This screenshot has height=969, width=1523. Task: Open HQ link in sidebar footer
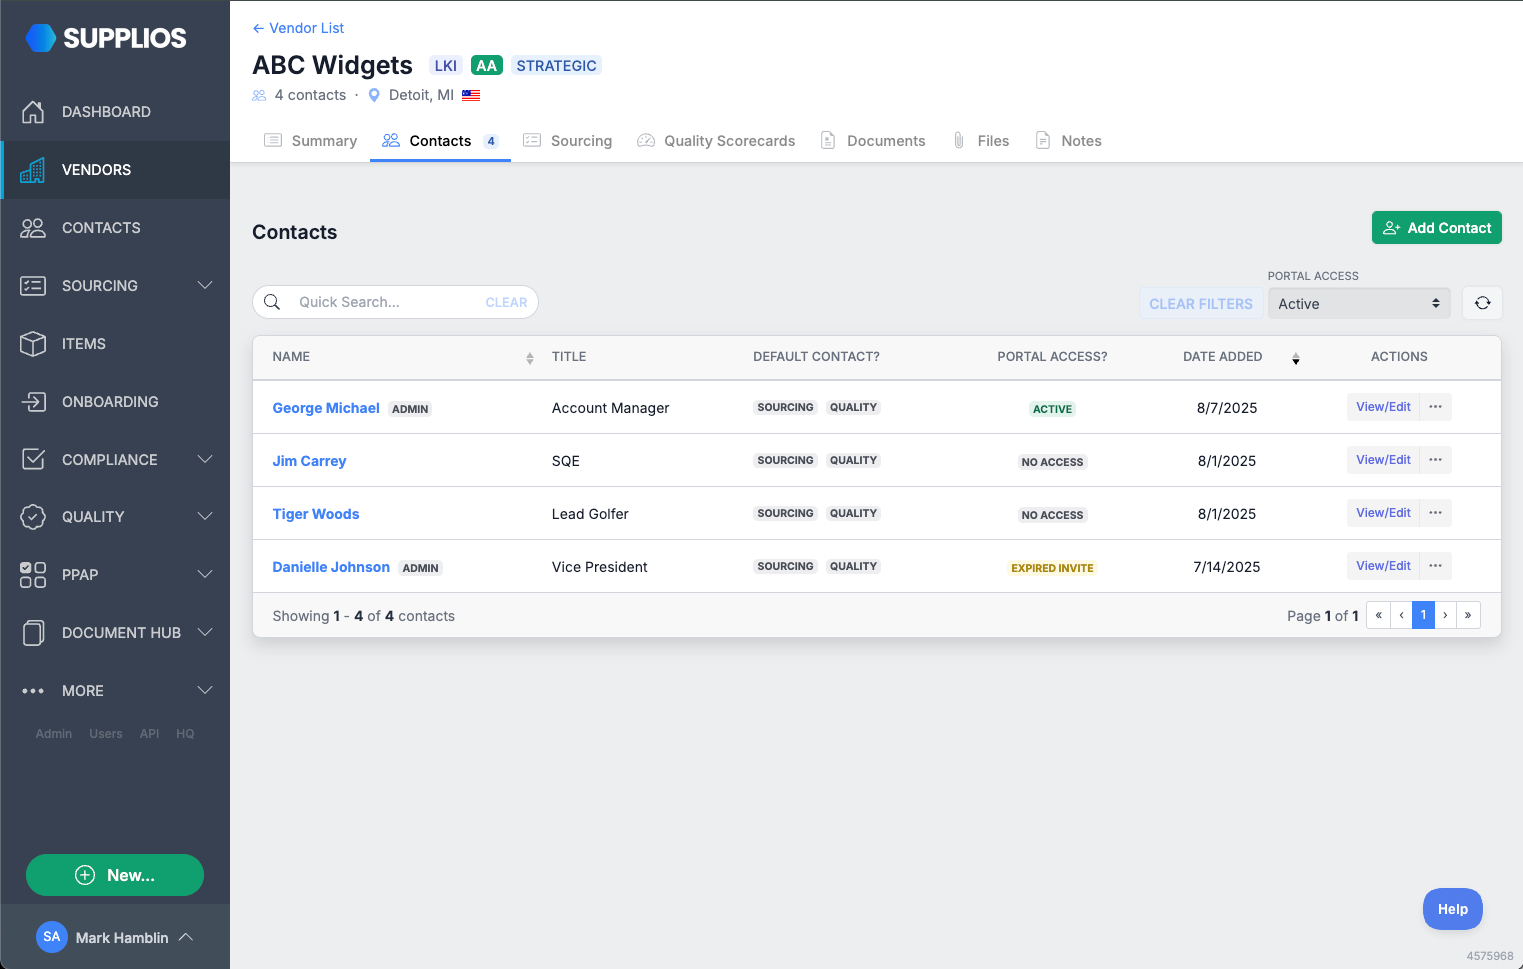tap(185, 734)
